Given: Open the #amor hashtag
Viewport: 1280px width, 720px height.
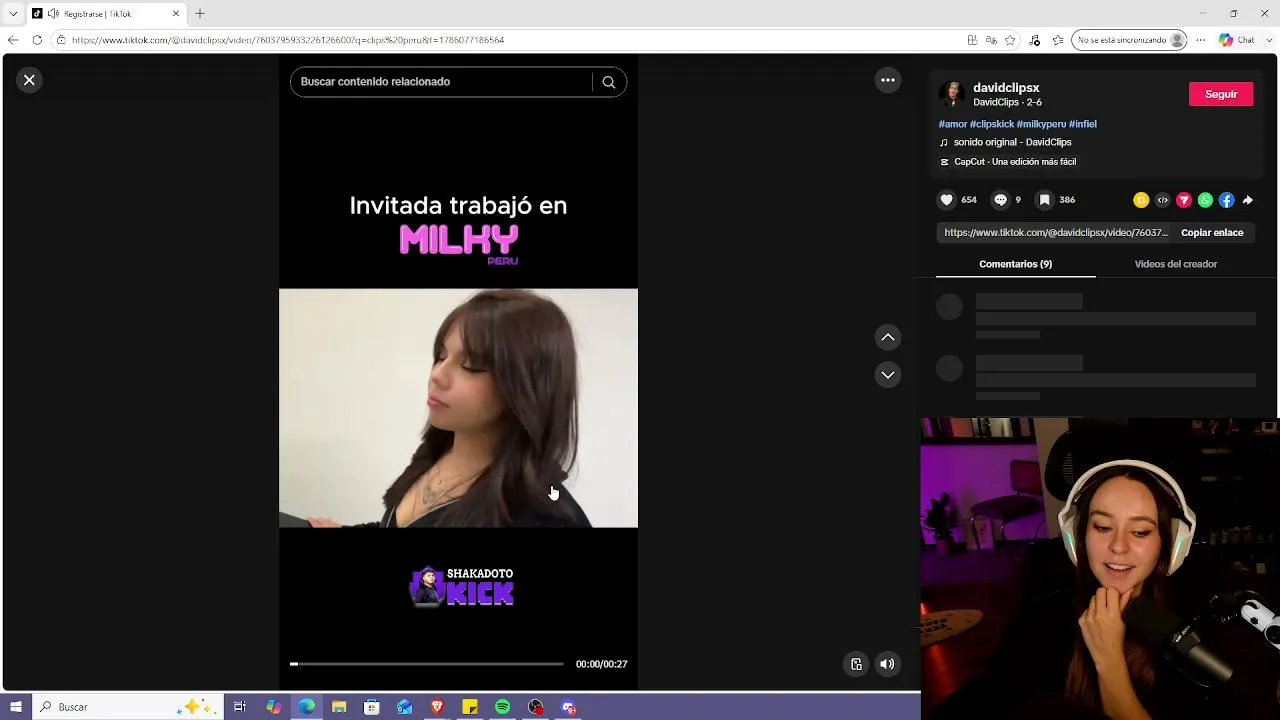Looking at the screenshot, I should [953, 124].
